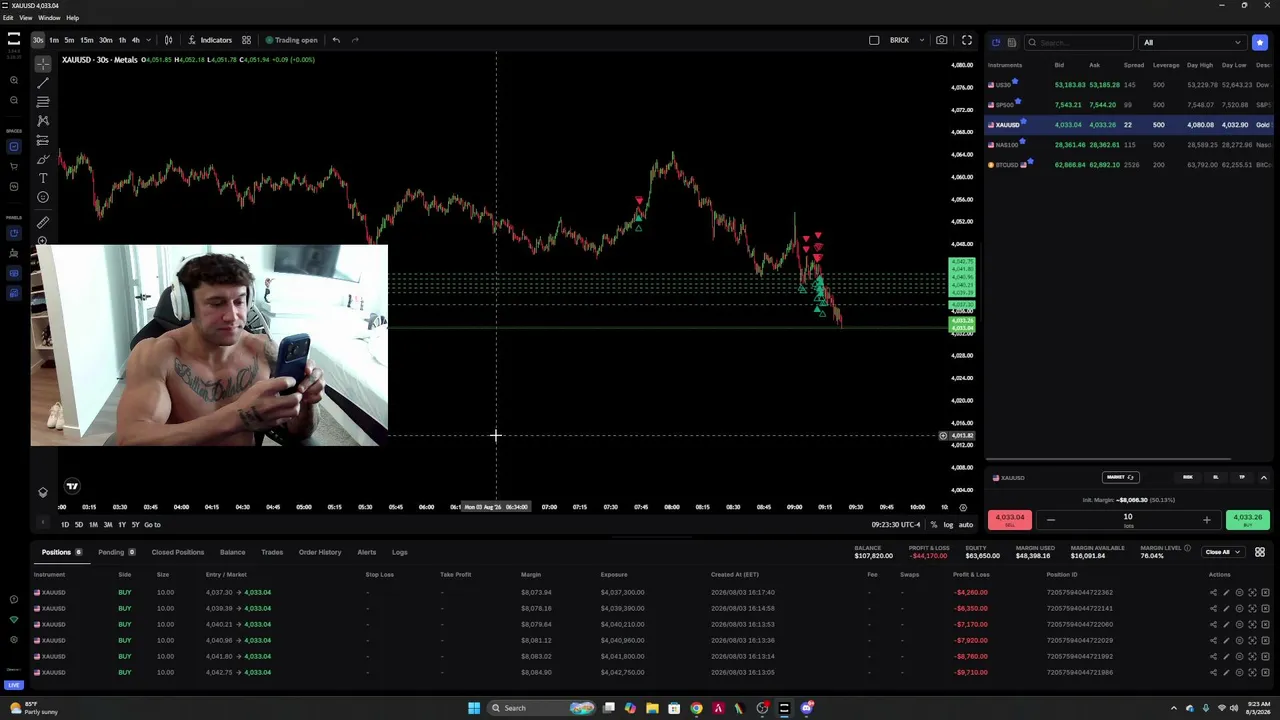
Task: Toggle the TP take profit option
Action: tap(1242, 477)
